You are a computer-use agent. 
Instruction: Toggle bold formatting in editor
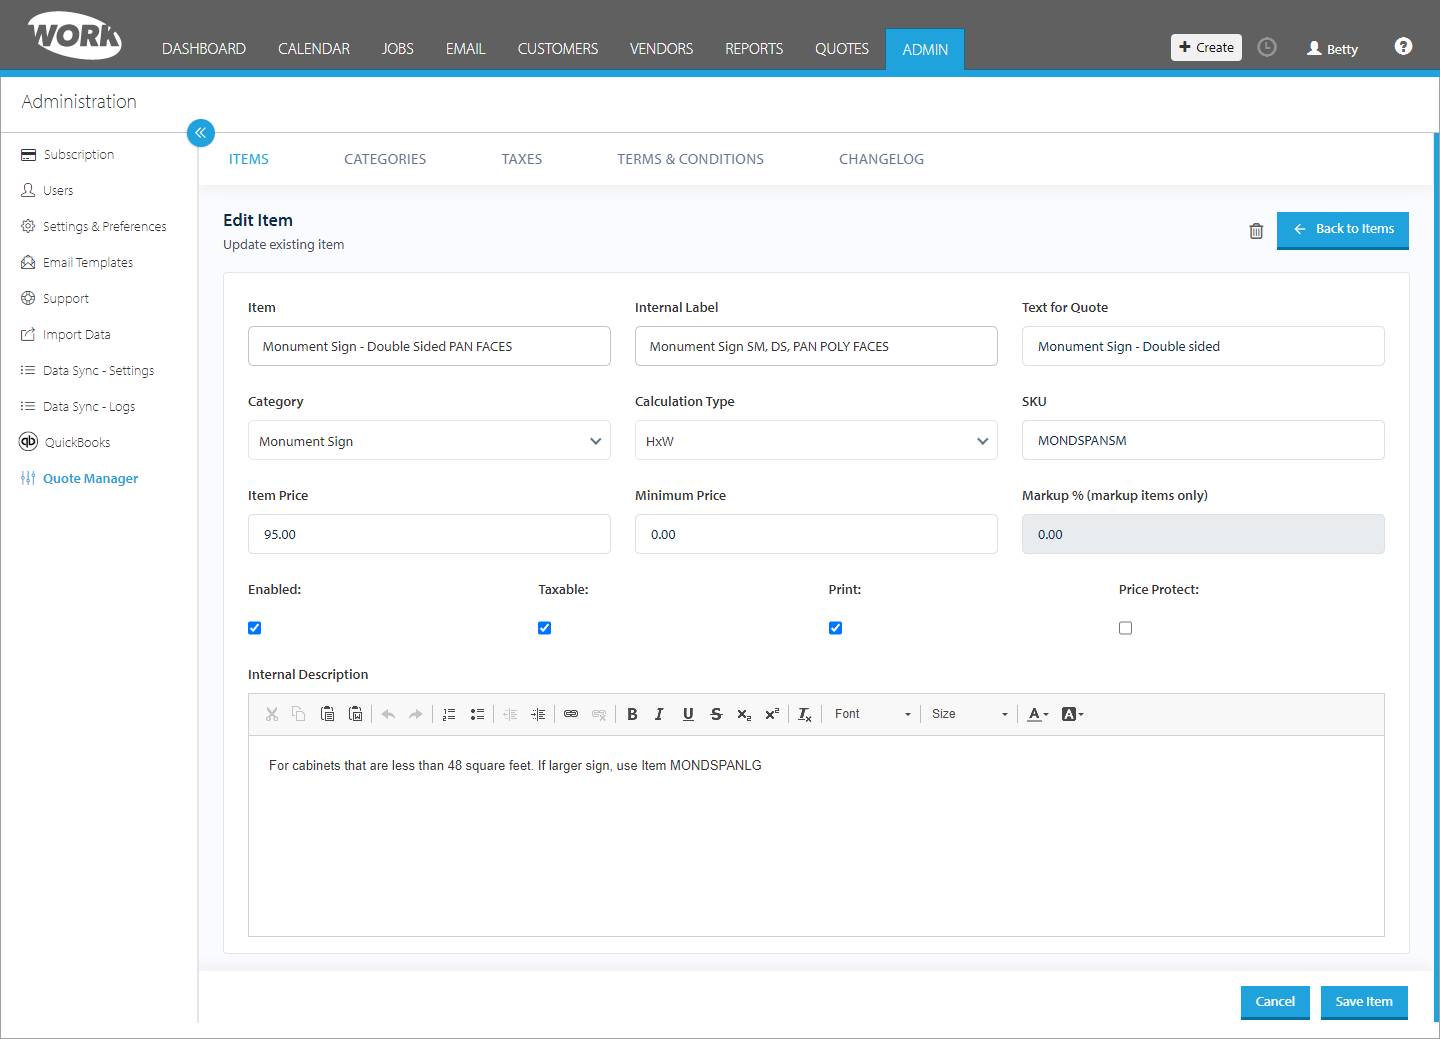[x=632, y=714]
